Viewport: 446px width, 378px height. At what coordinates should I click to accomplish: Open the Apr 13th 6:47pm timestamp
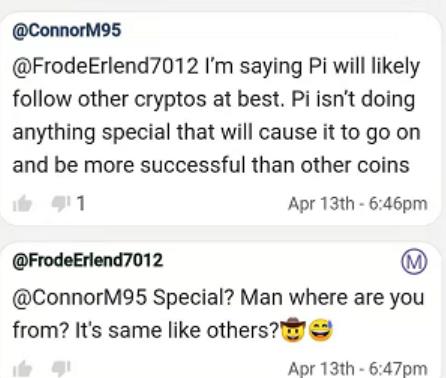[x=358, y=369]
